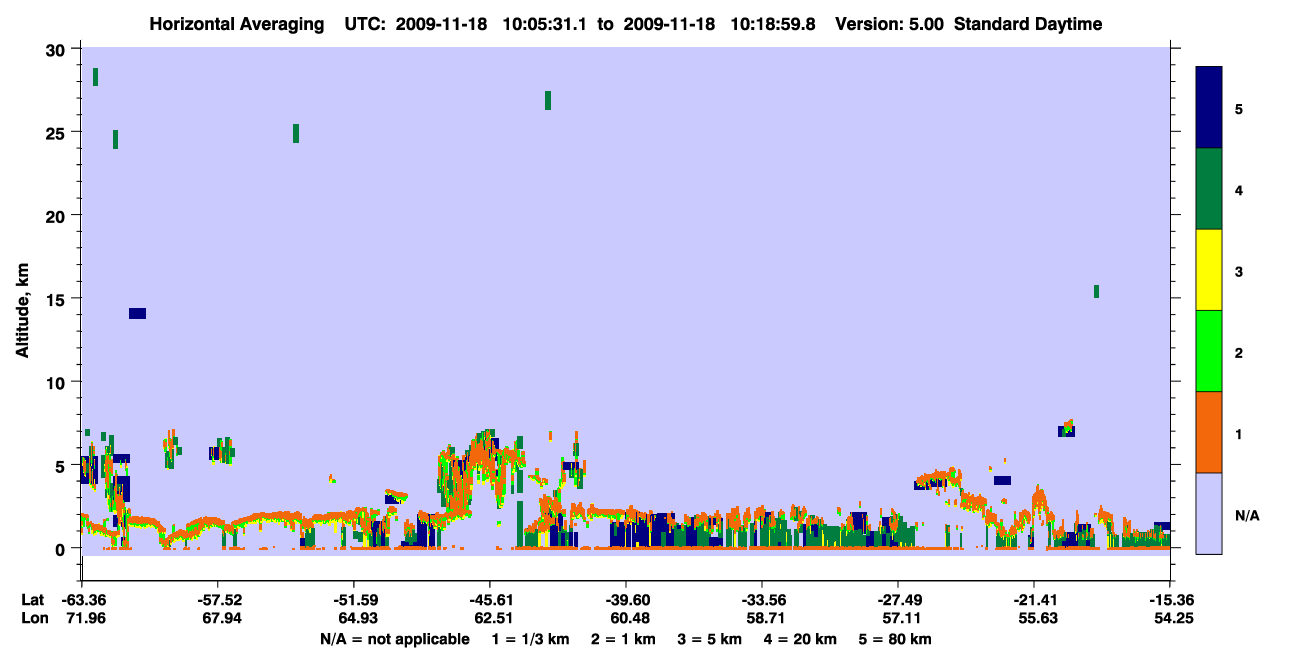Click the lavender N/A colorbar segment
This screenshot has width=1300, height=667.
(x=1209, y=513)
